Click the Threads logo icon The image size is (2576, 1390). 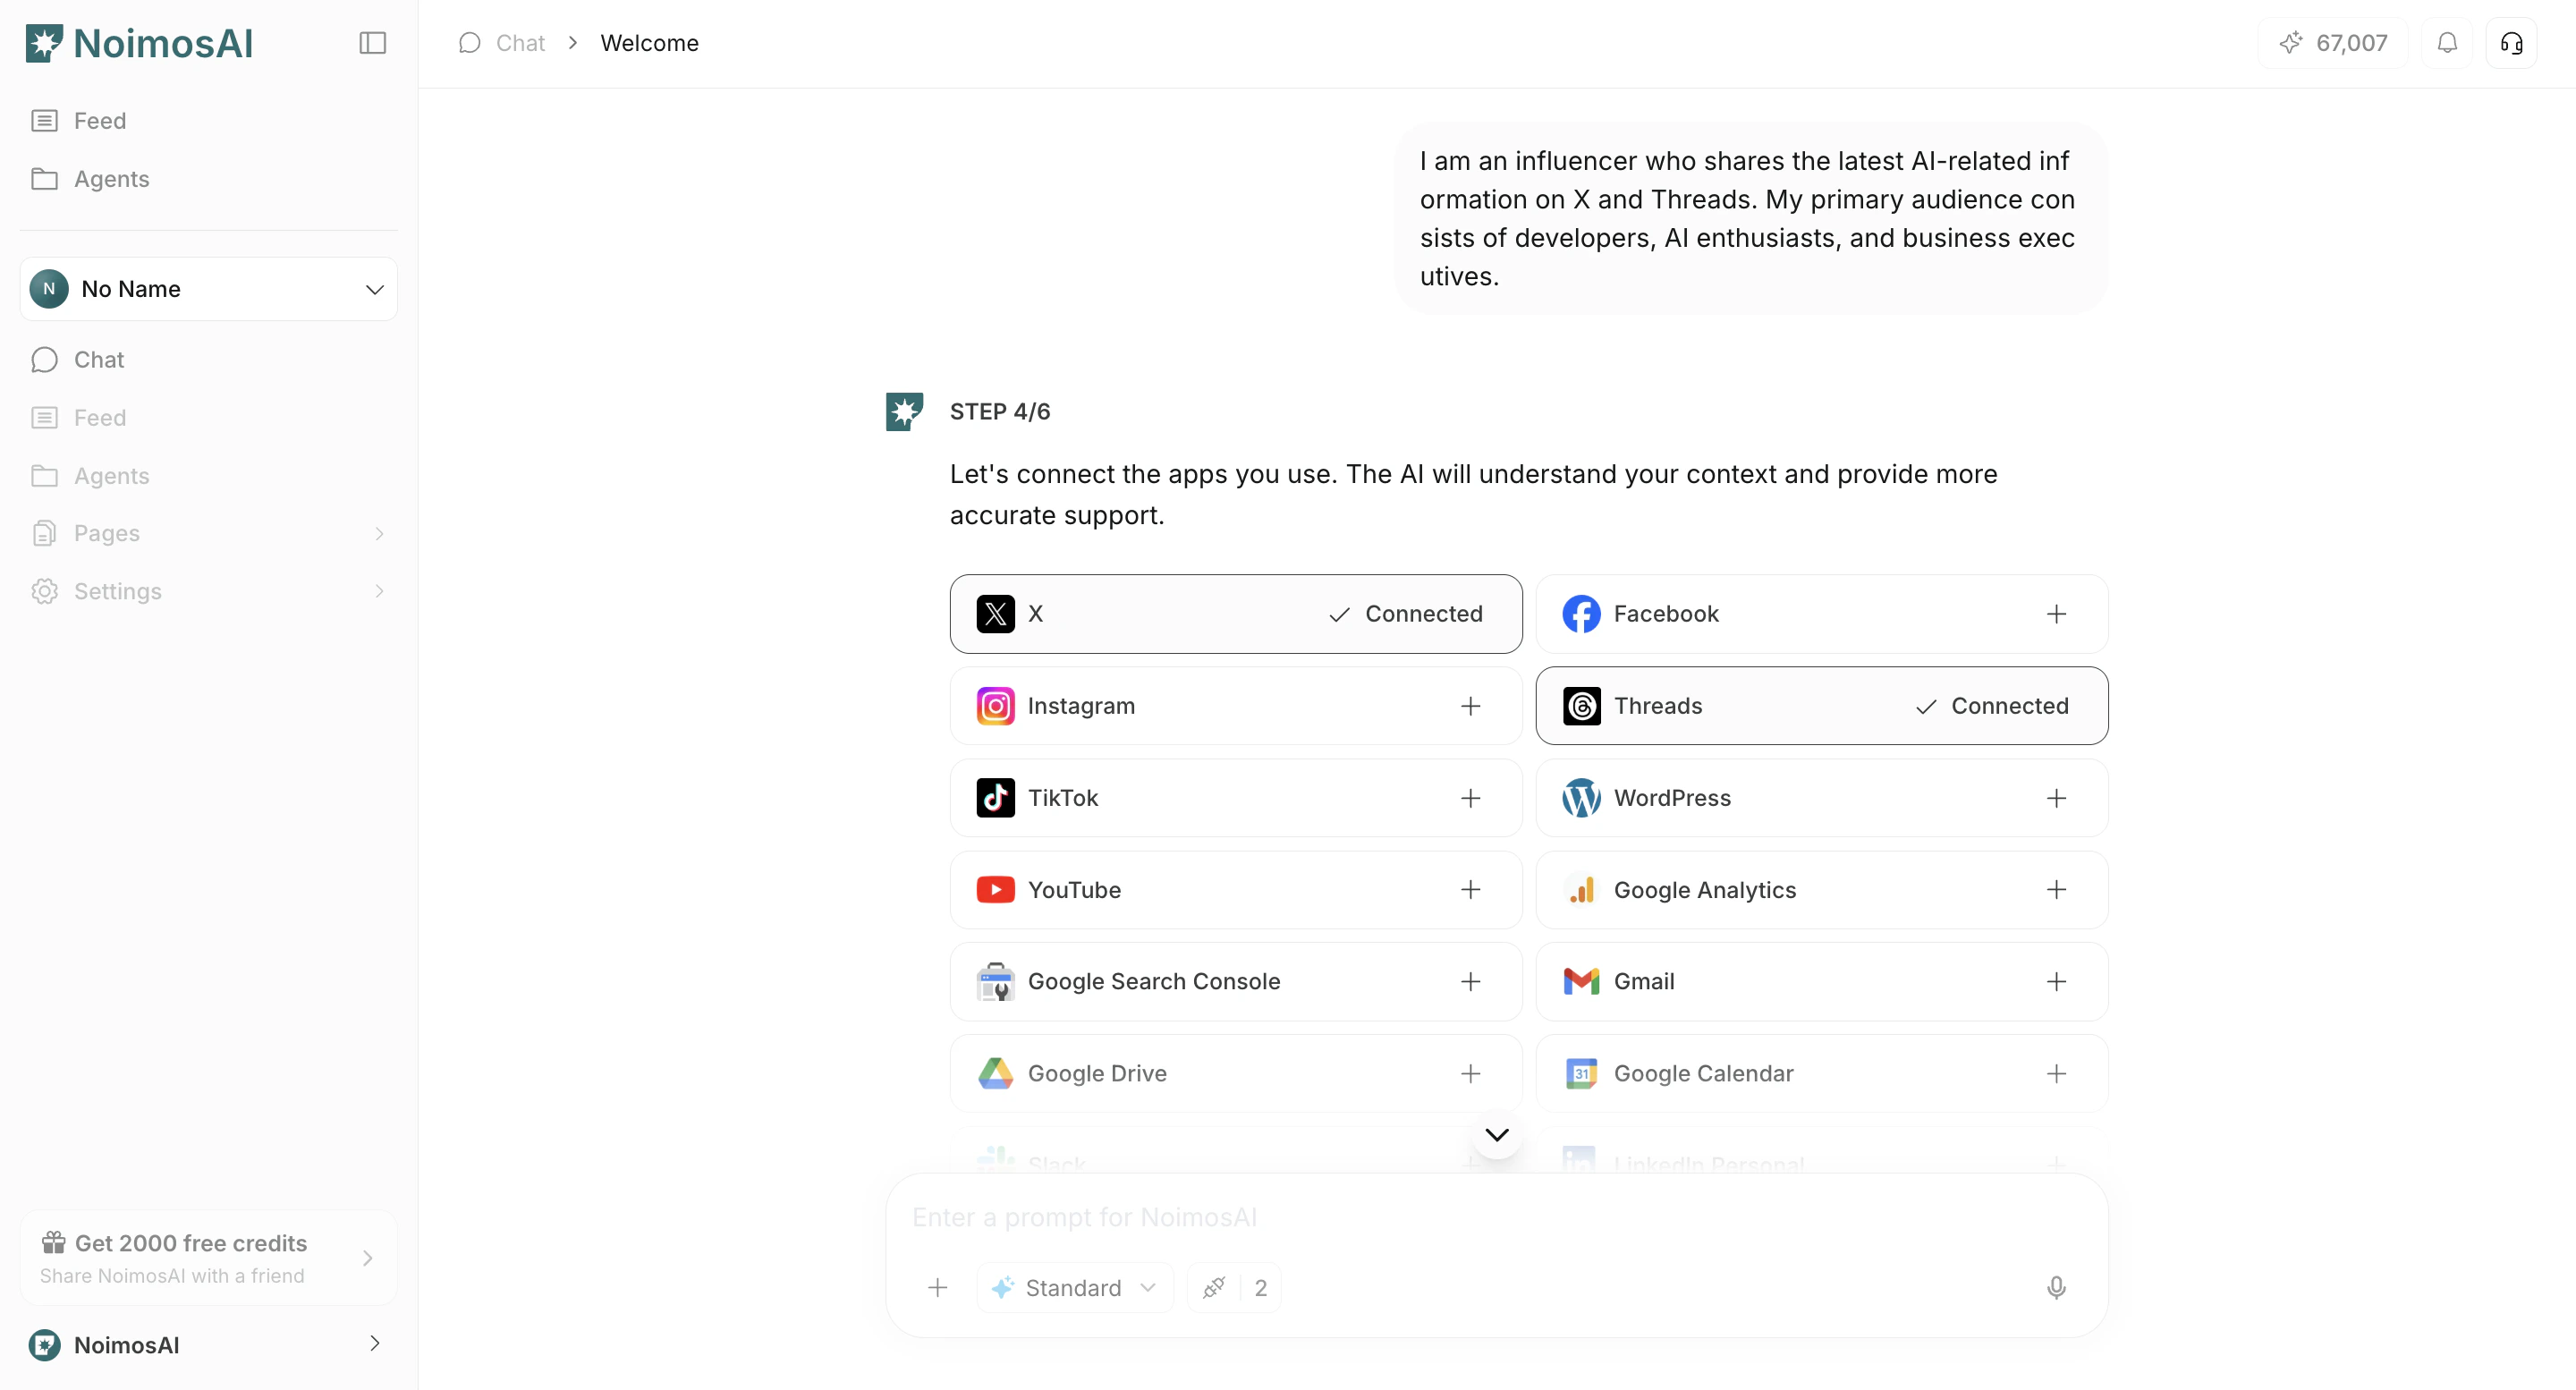[x=1582, y=706]
